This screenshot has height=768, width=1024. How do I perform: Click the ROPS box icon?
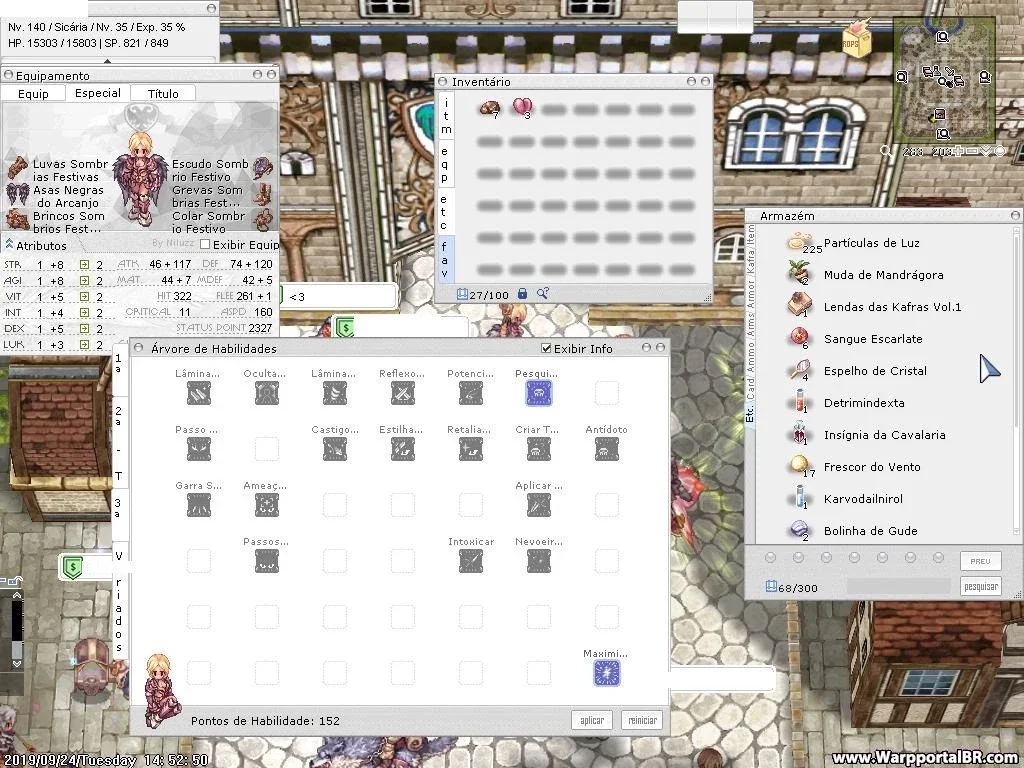[855, 39]
